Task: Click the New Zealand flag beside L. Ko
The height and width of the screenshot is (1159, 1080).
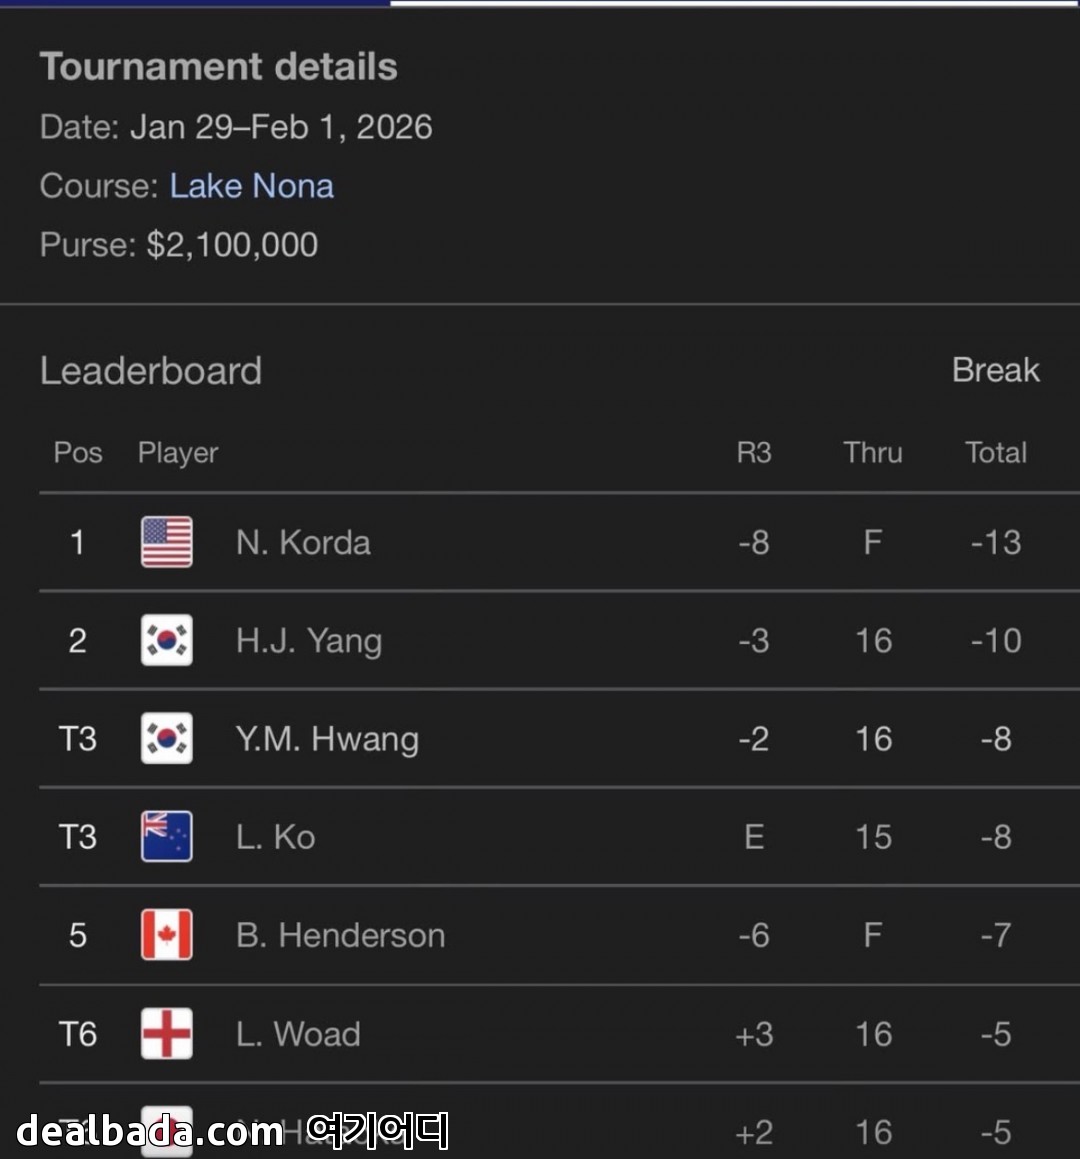Action: click(x=167, y=837)
